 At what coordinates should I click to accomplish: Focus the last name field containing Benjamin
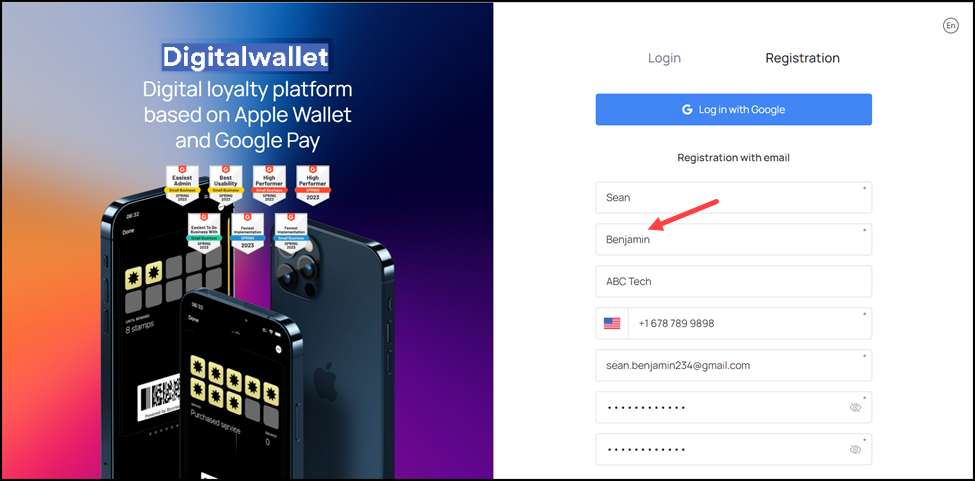tap(734, 239)
